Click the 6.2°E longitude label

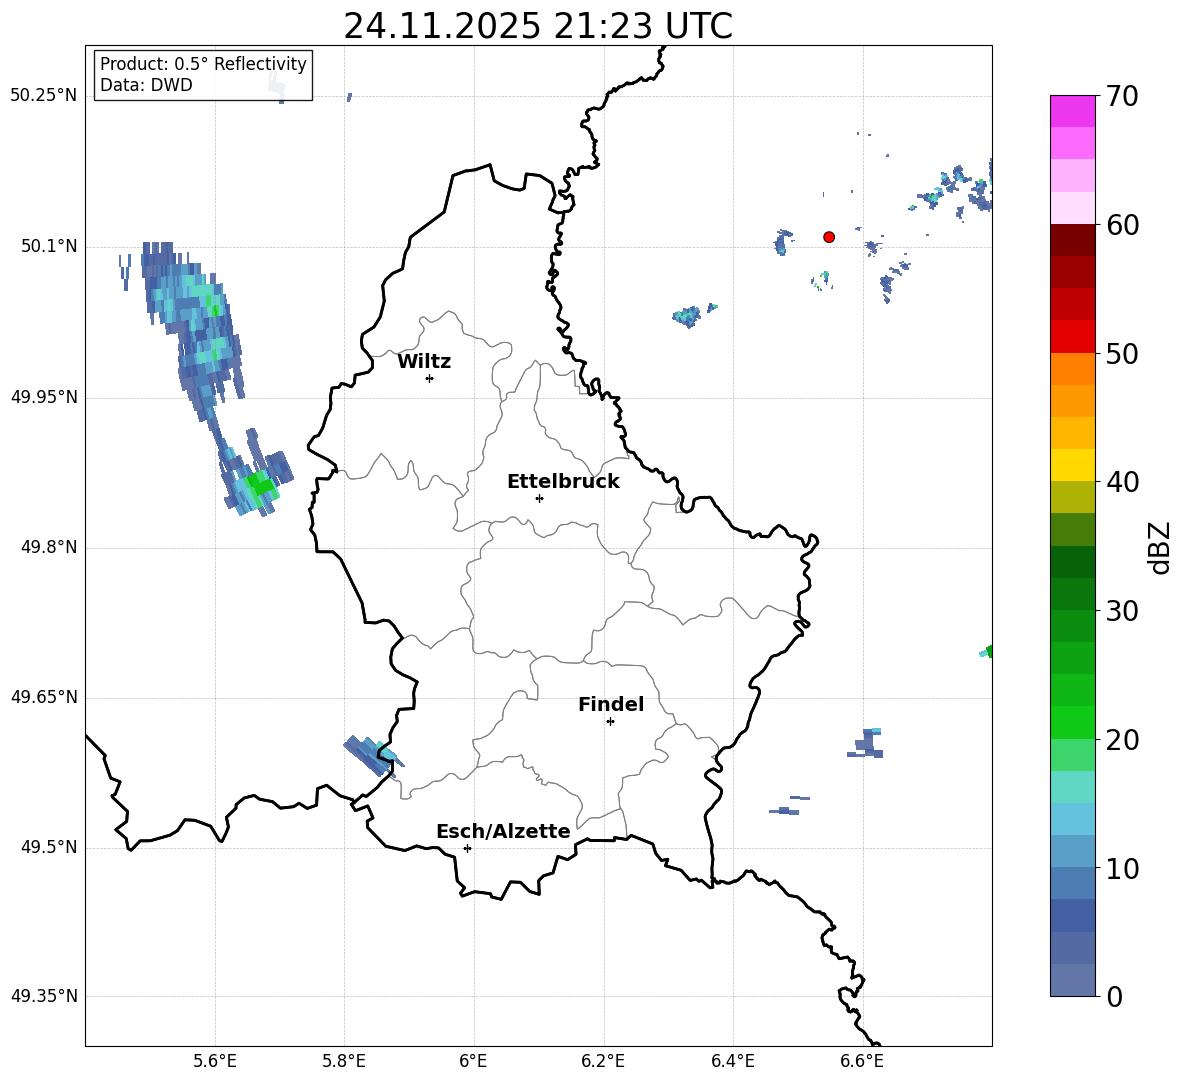[603, 1061]
